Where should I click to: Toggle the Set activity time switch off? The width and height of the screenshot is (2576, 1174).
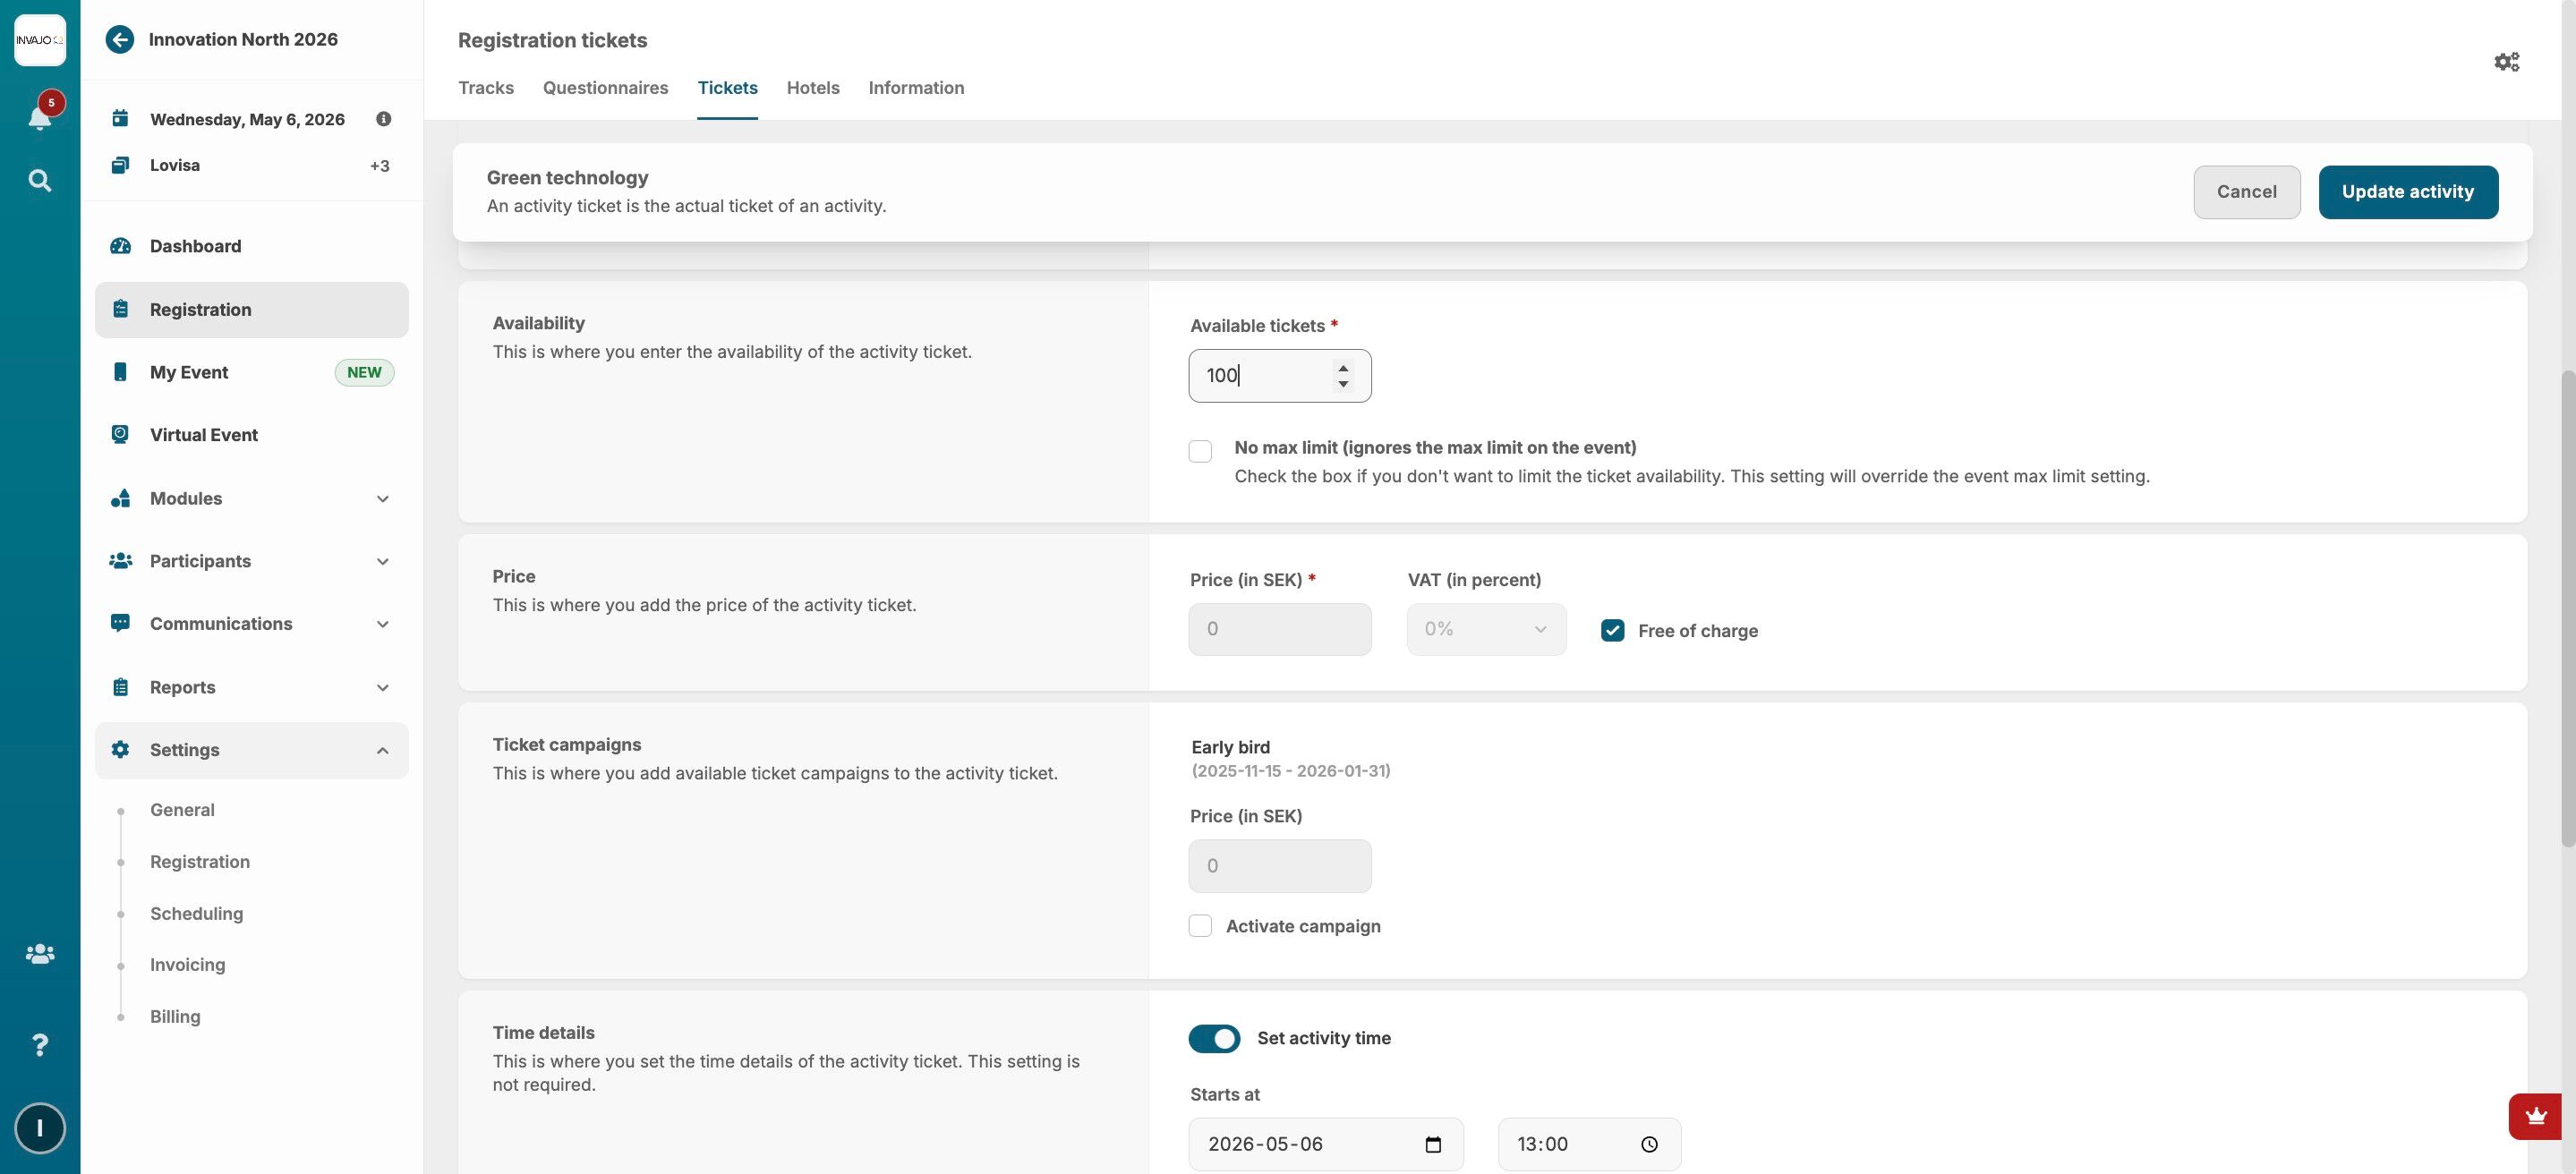point(1214,1039)
